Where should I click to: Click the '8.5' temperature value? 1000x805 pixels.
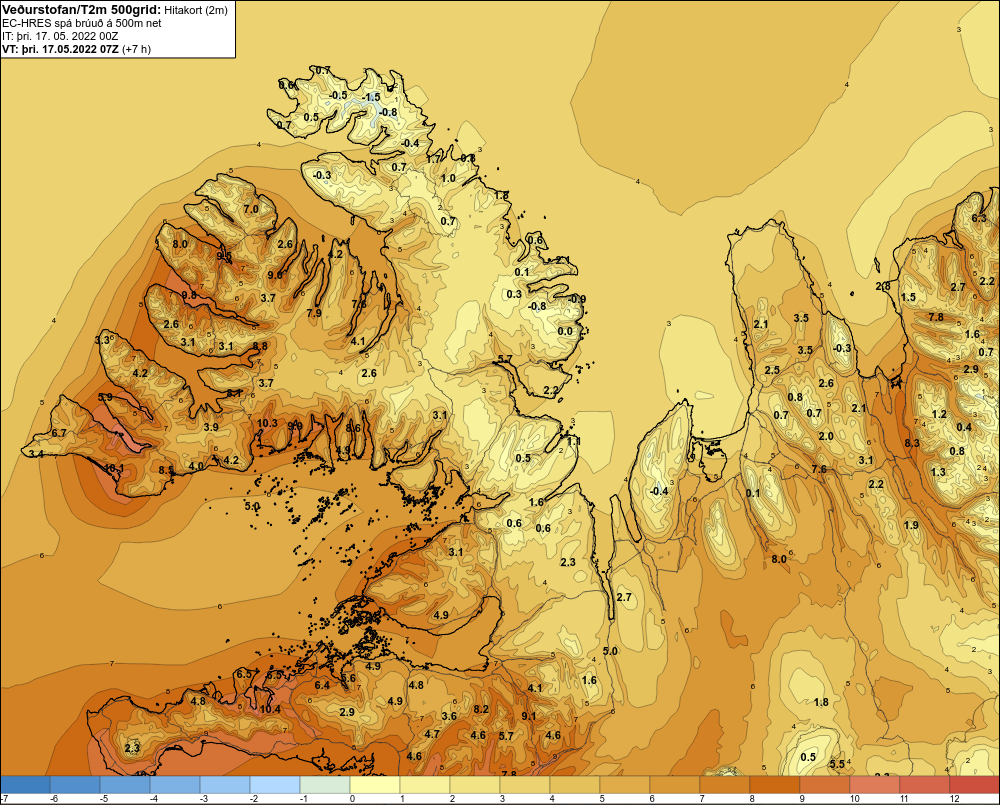click(x=166, y=470)
